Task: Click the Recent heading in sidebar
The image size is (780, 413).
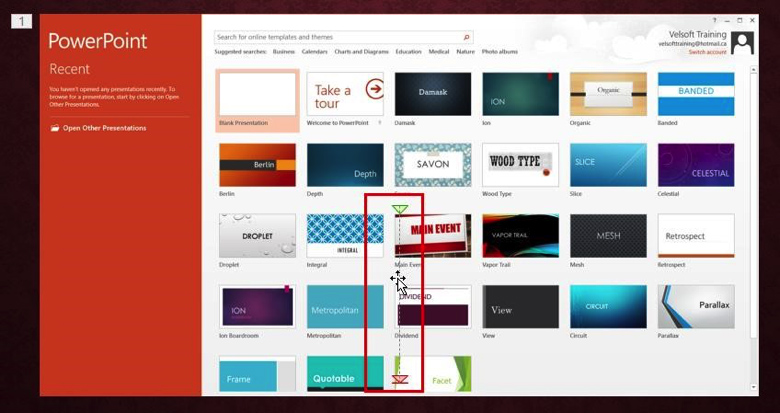Action: [70, 69]
